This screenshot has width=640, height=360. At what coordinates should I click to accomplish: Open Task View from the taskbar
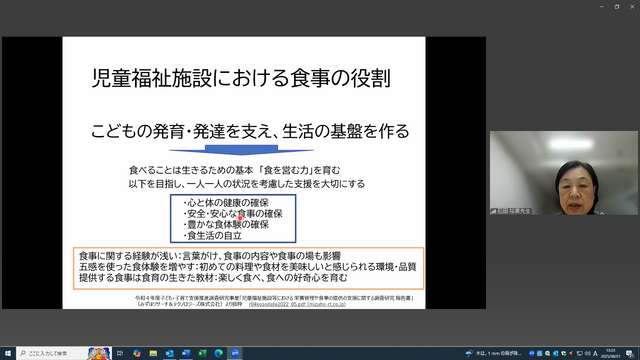click(x=120, y=353)
